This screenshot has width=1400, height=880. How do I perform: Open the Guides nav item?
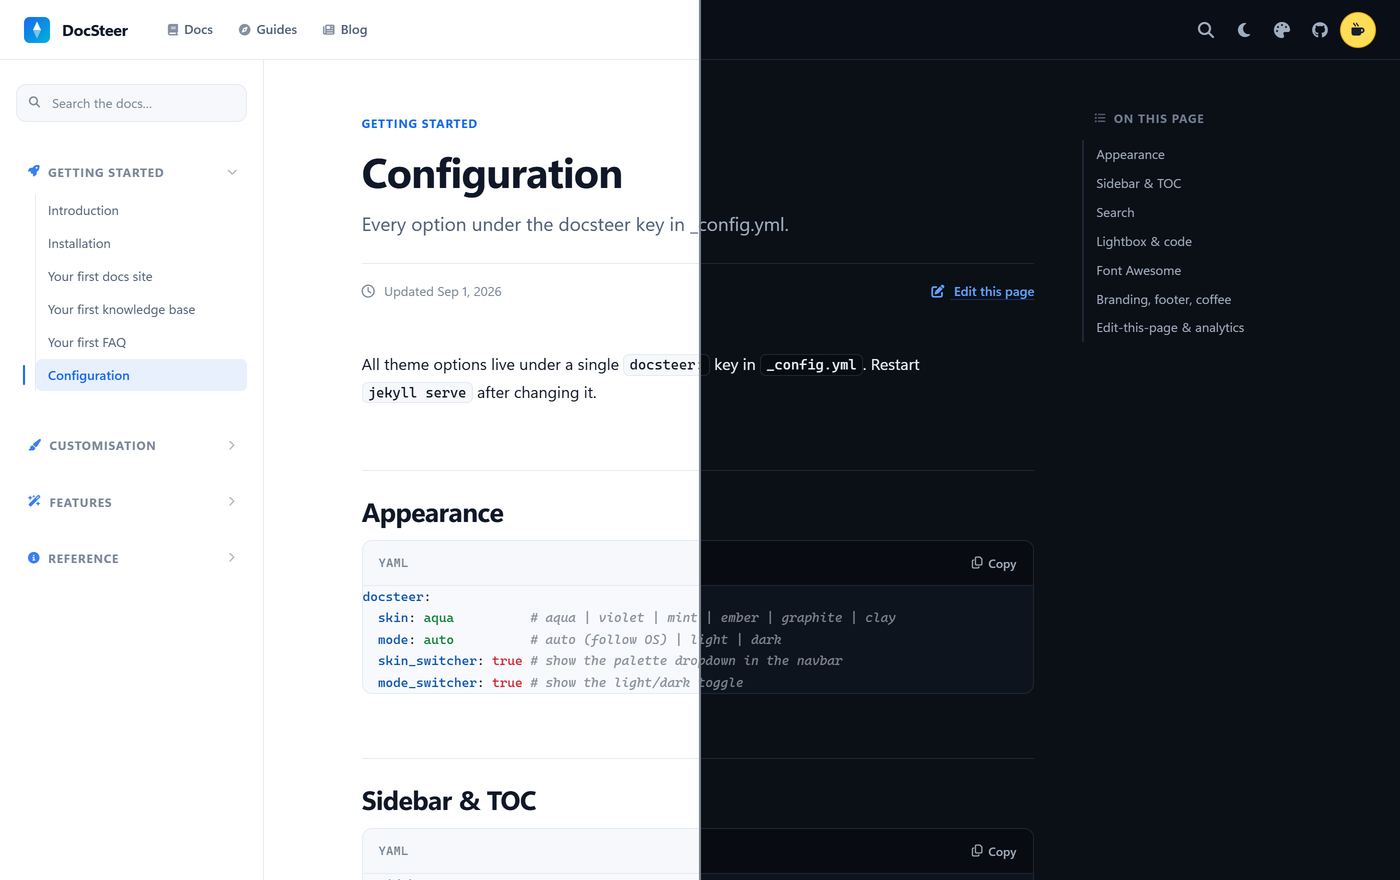(x=267, y=30)
